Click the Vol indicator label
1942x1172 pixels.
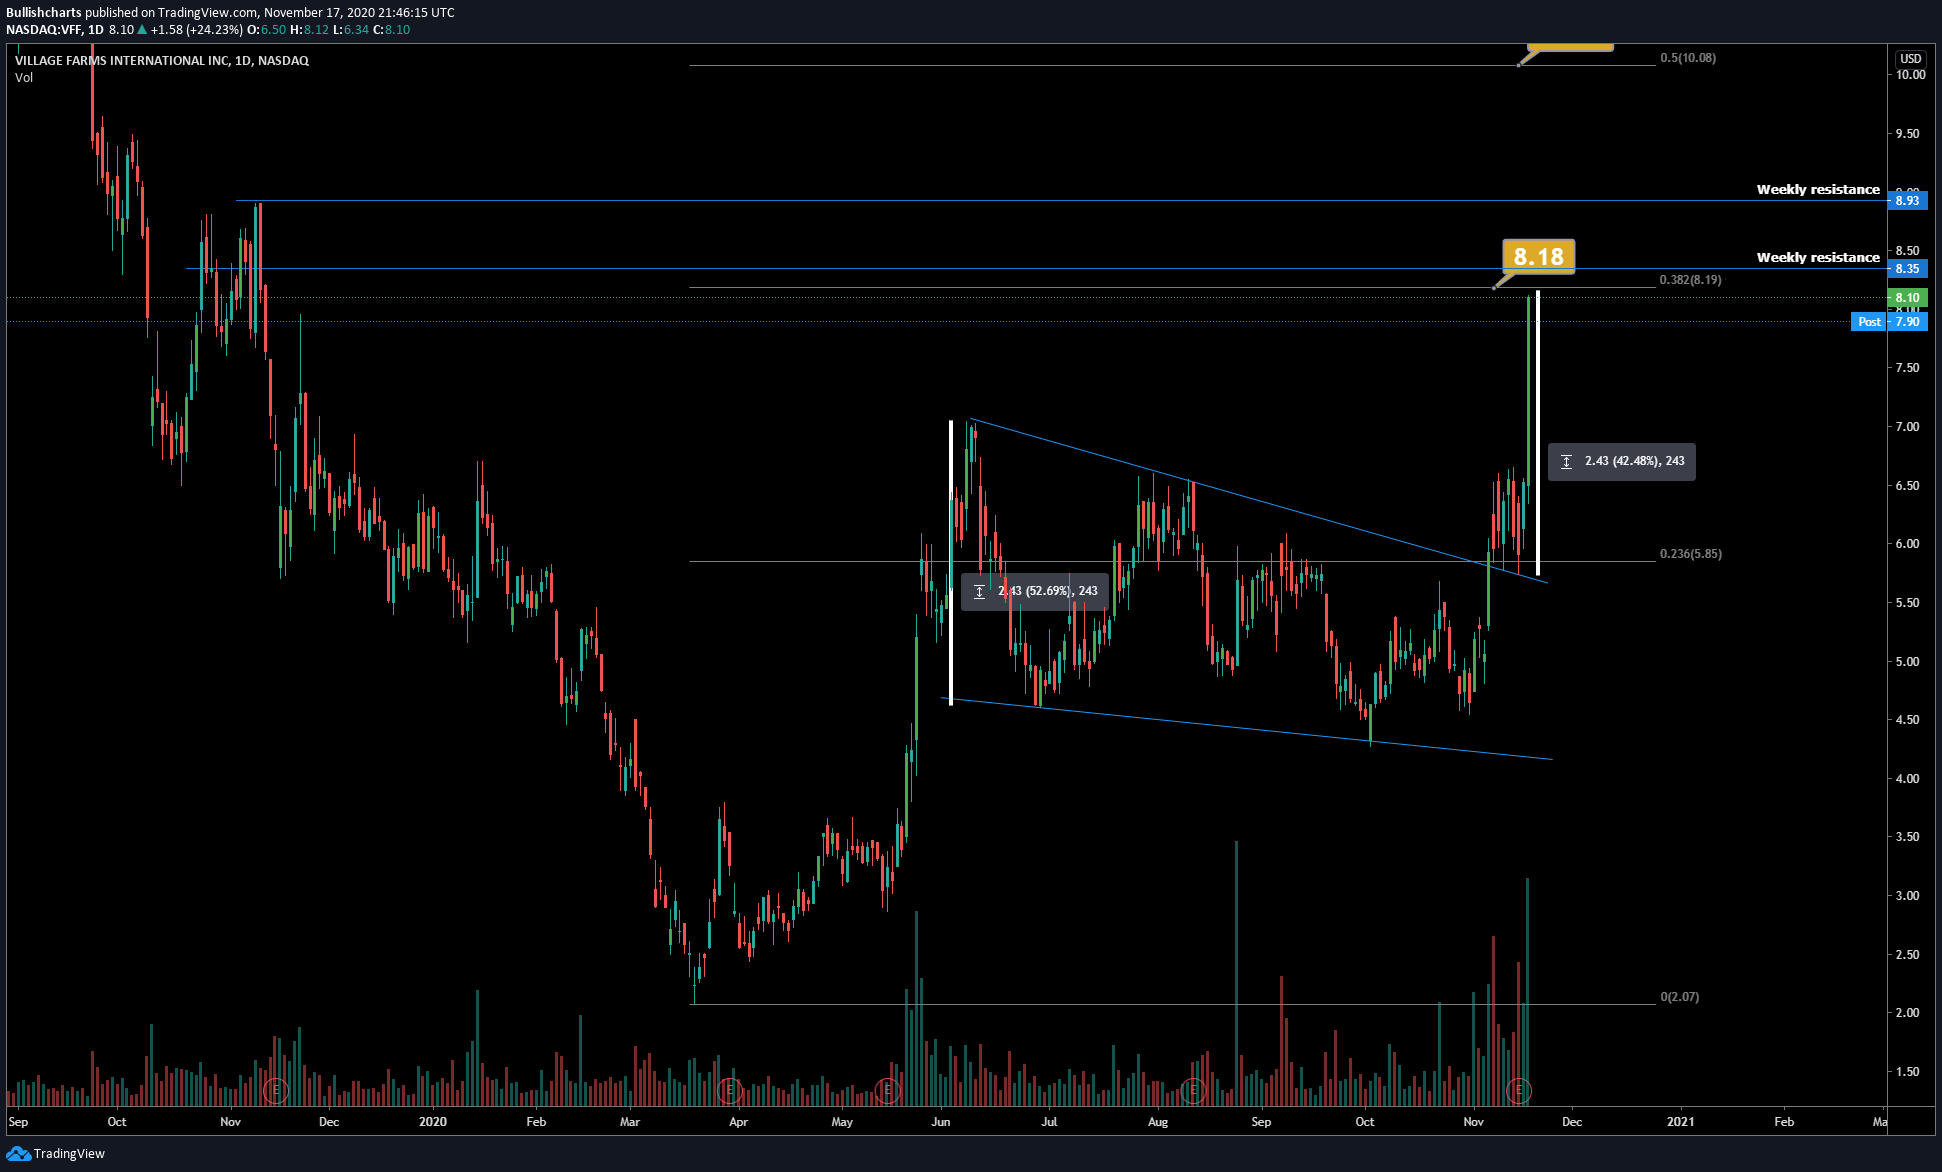tap(24, 78)
